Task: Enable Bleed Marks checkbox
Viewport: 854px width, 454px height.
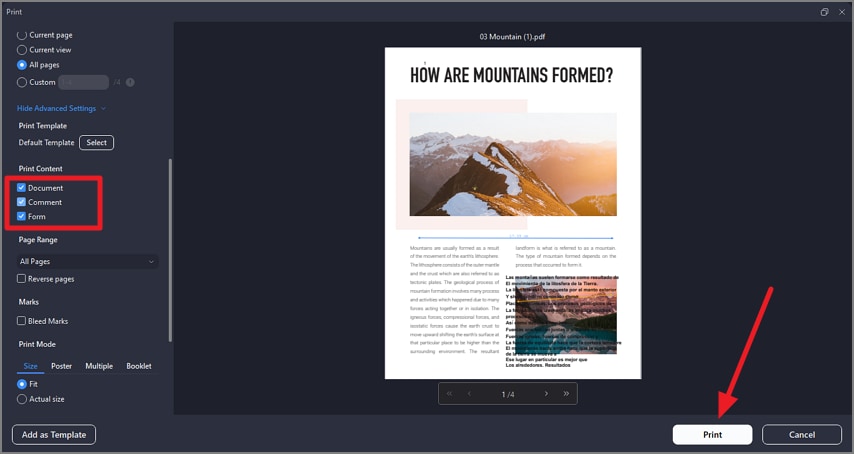Action: (x=21, y=321)
